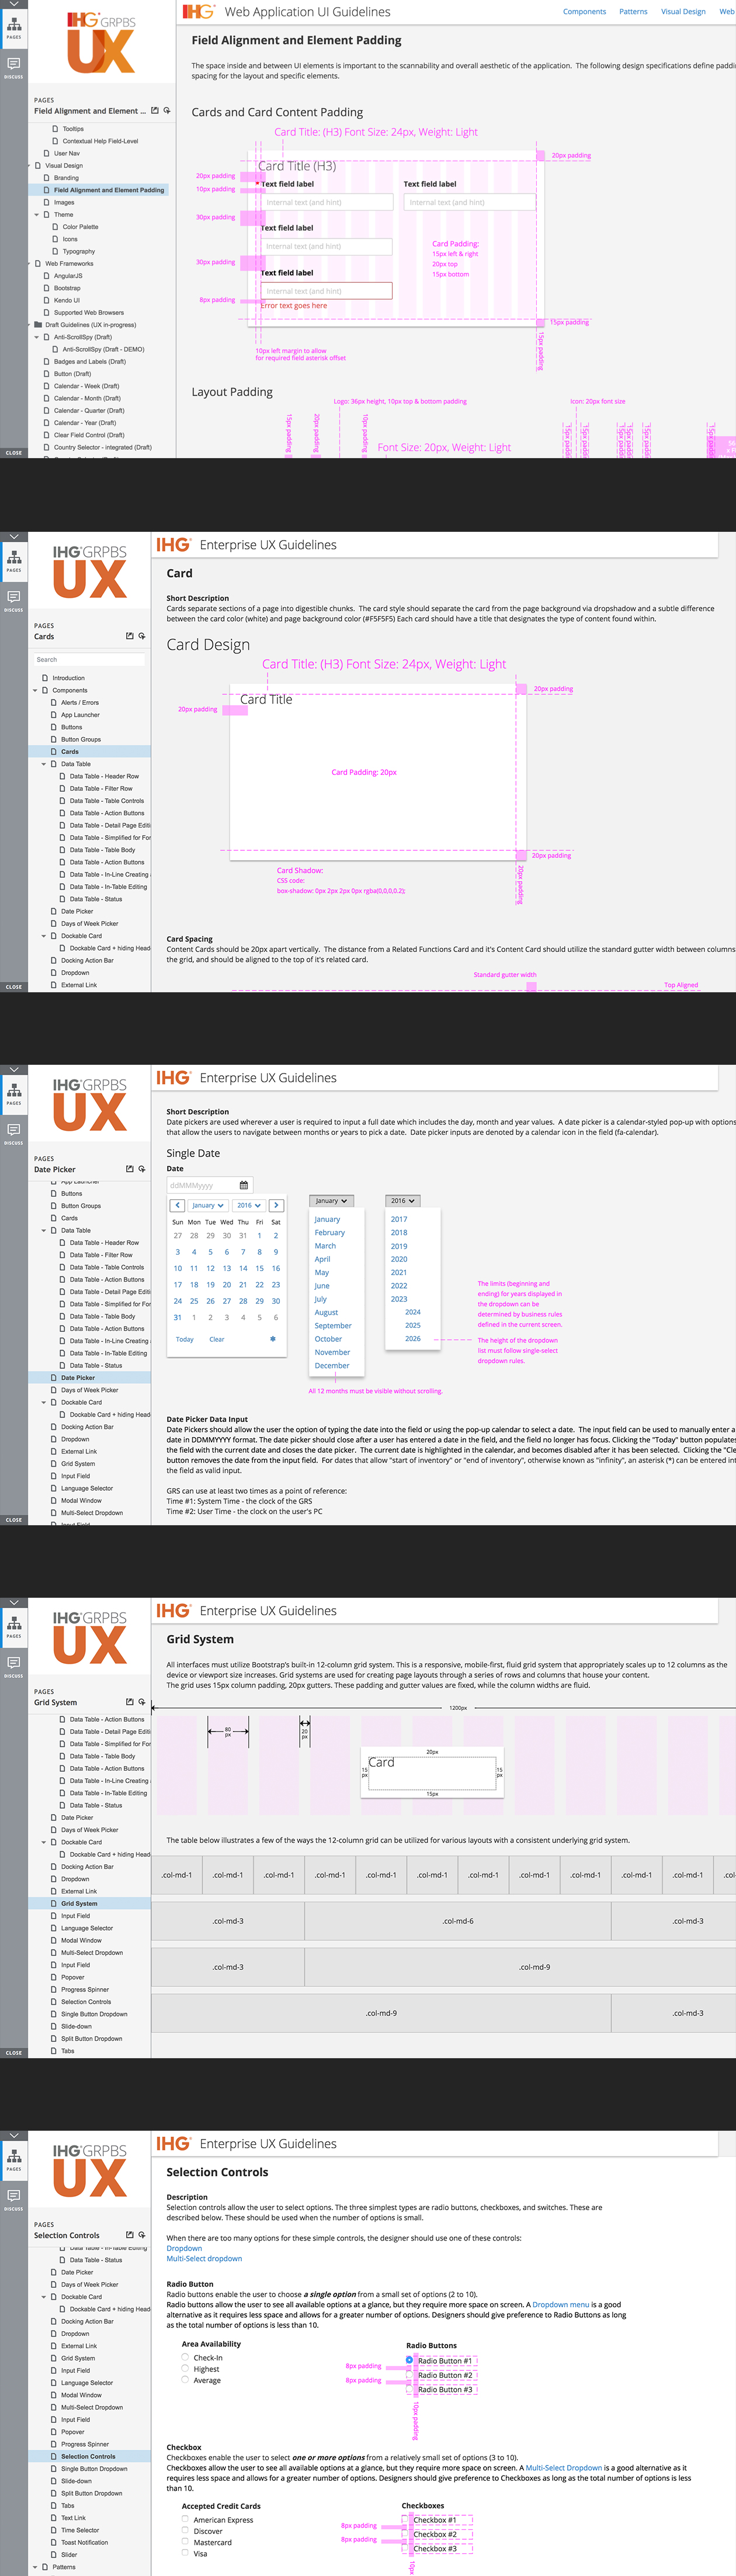Collapse the Theme tree node

[x=37, y=214]
